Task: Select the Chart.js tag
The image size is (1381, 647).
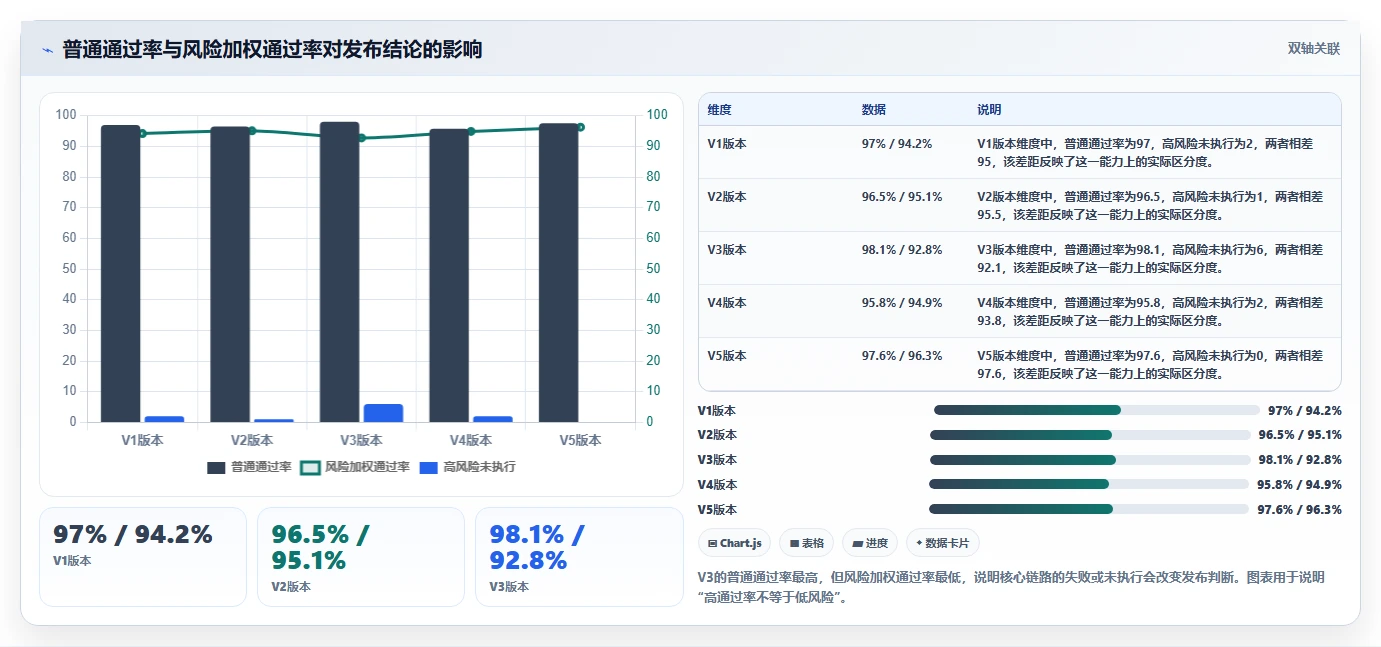Action: click(x=734, y=543)
